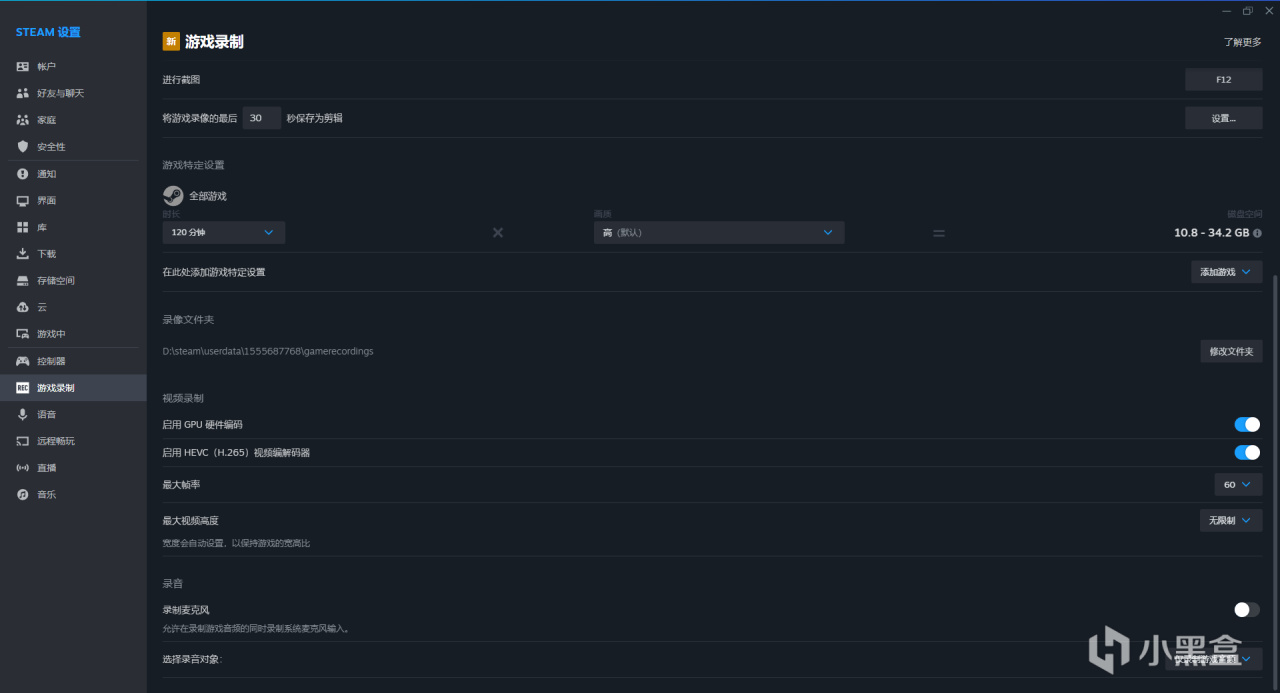Screen dimensions: 1280x693
Task: Click the 10.8 - 34.2 GB value
Action: [1211, 233]
